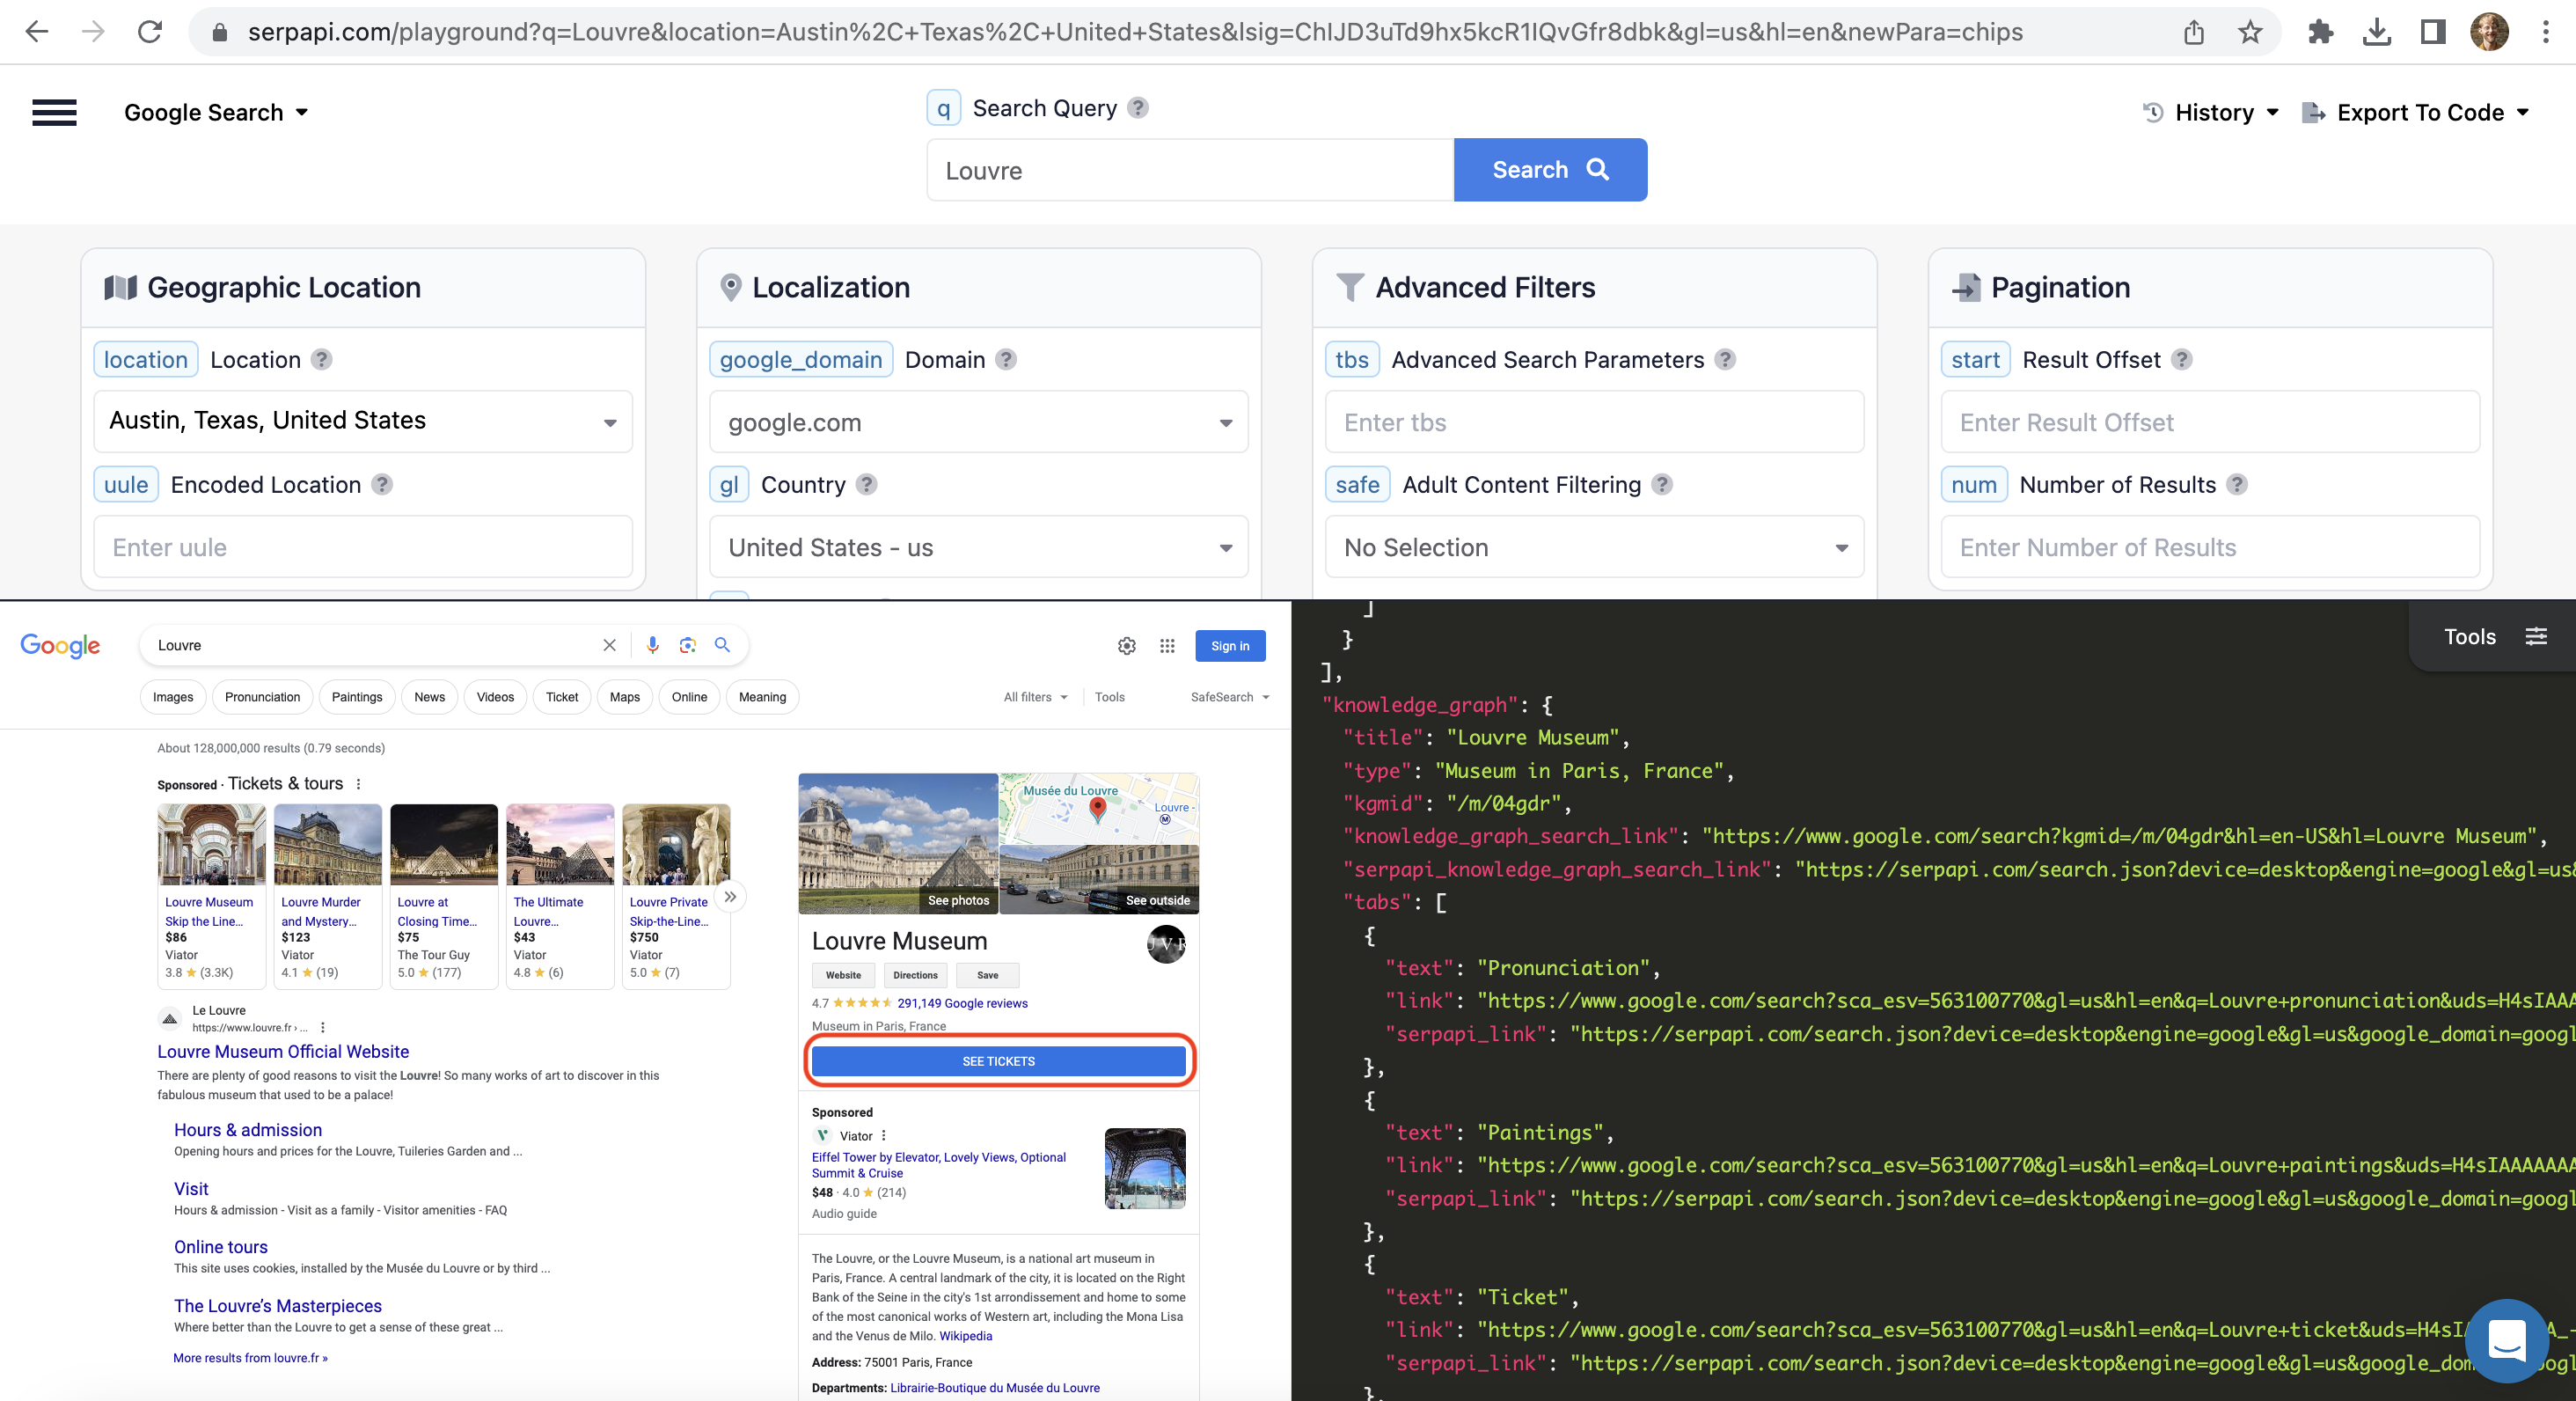Select the News results tab
This screenshot has width=2576, height=1401.
tap(429, 697)
